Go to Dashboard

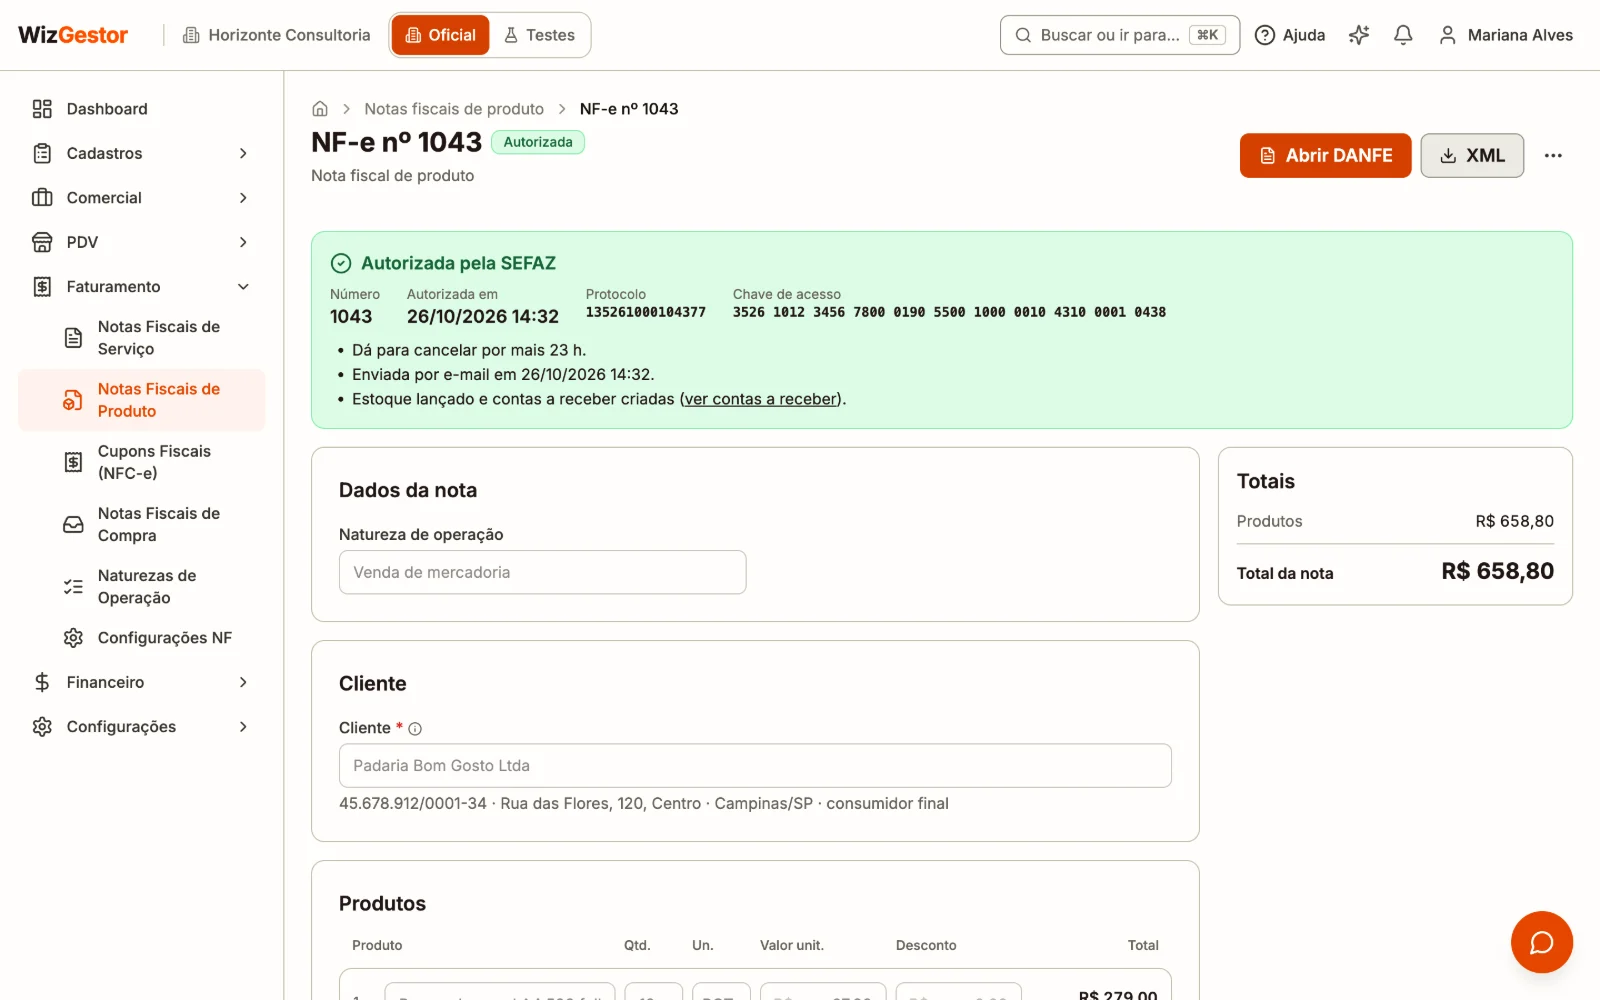(x=141, y=109)
